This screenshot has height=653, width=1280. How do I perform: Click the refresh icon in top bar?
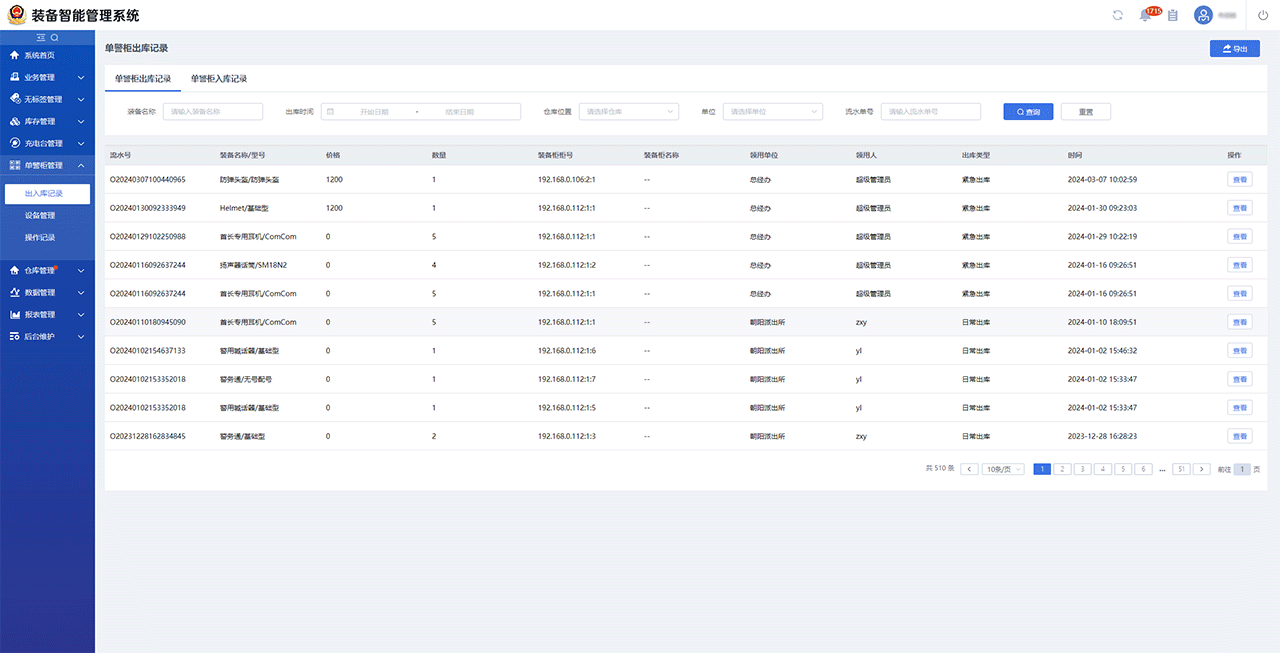(x=1118, y=15)
